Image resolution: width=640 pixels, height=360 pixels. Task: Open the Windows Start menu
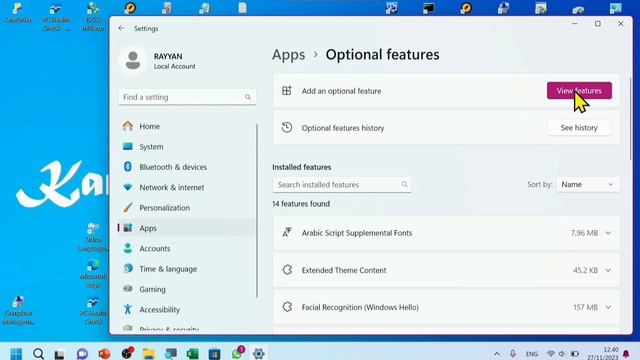coord(16,353)
